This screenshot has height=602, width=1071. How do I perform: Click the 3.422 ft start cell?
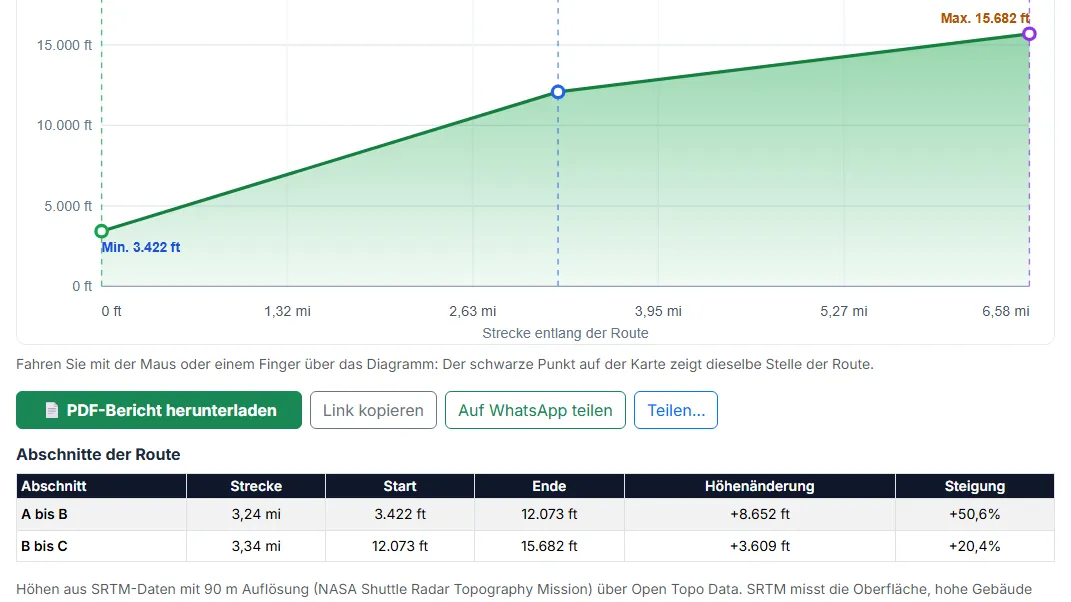coord(400,514)
